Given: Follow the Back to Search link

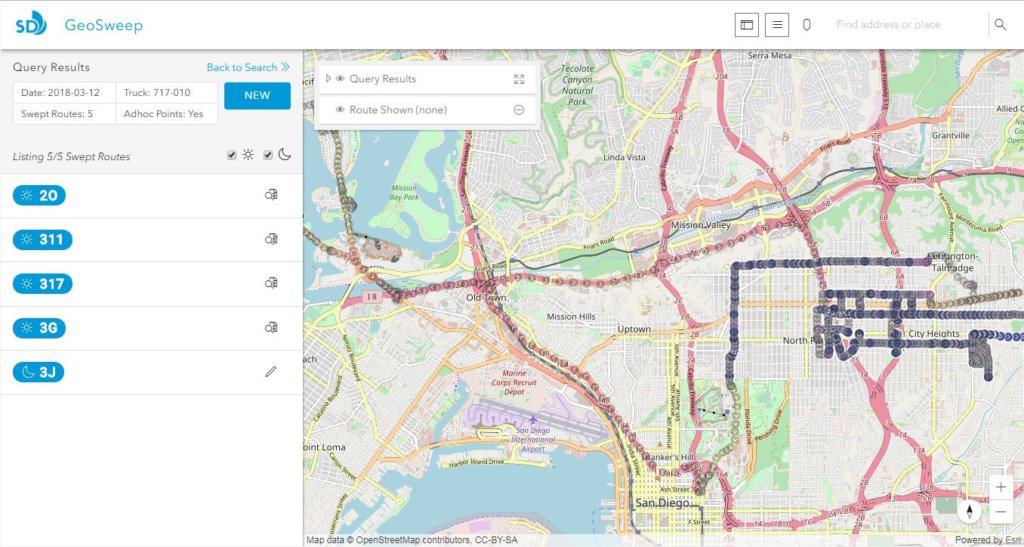Looking at the screenshot, I should tap(247, 67).
